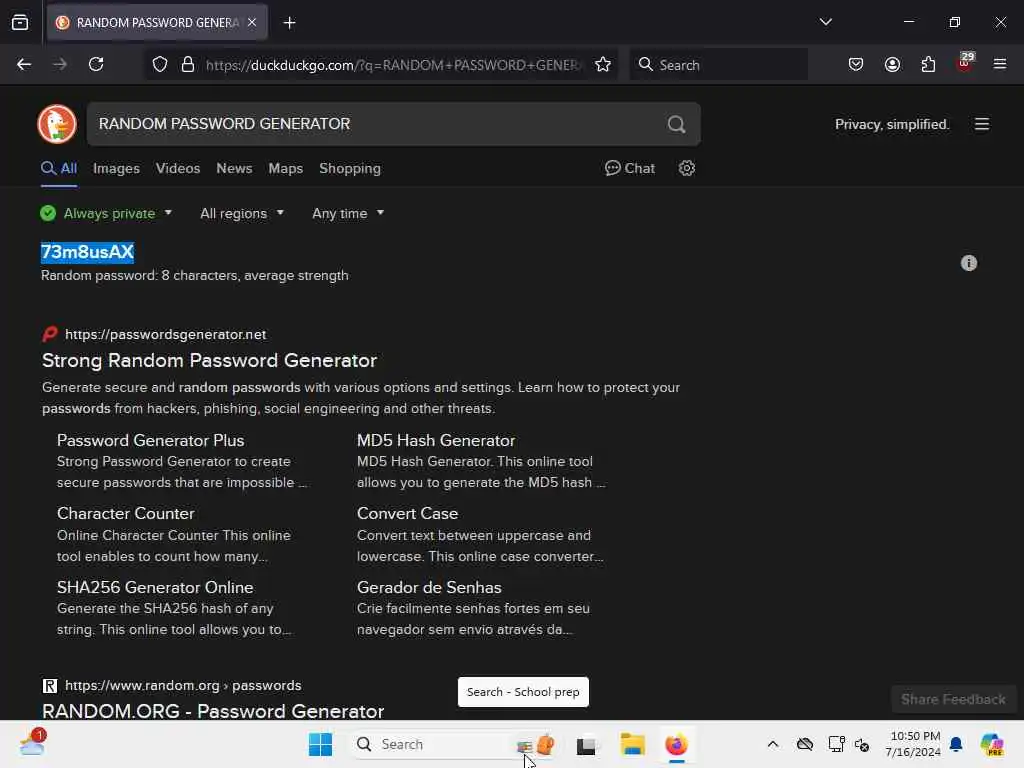Viewport: 1024px width, 768px height.
Task: Open the Extensions puzzle icon
Action: pyautogui.click(x=928, y=64)
